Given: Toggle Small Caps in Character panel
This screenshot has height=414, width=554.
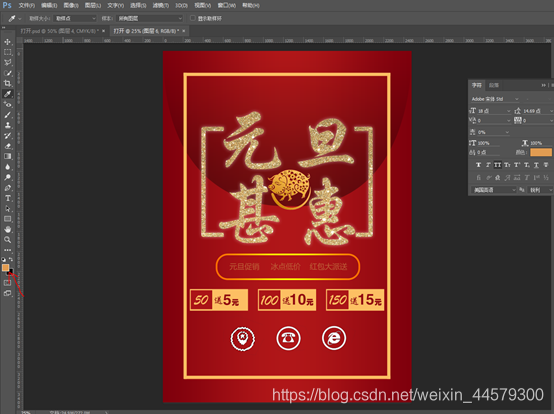Looking at the screenshot, I should 507,165.
